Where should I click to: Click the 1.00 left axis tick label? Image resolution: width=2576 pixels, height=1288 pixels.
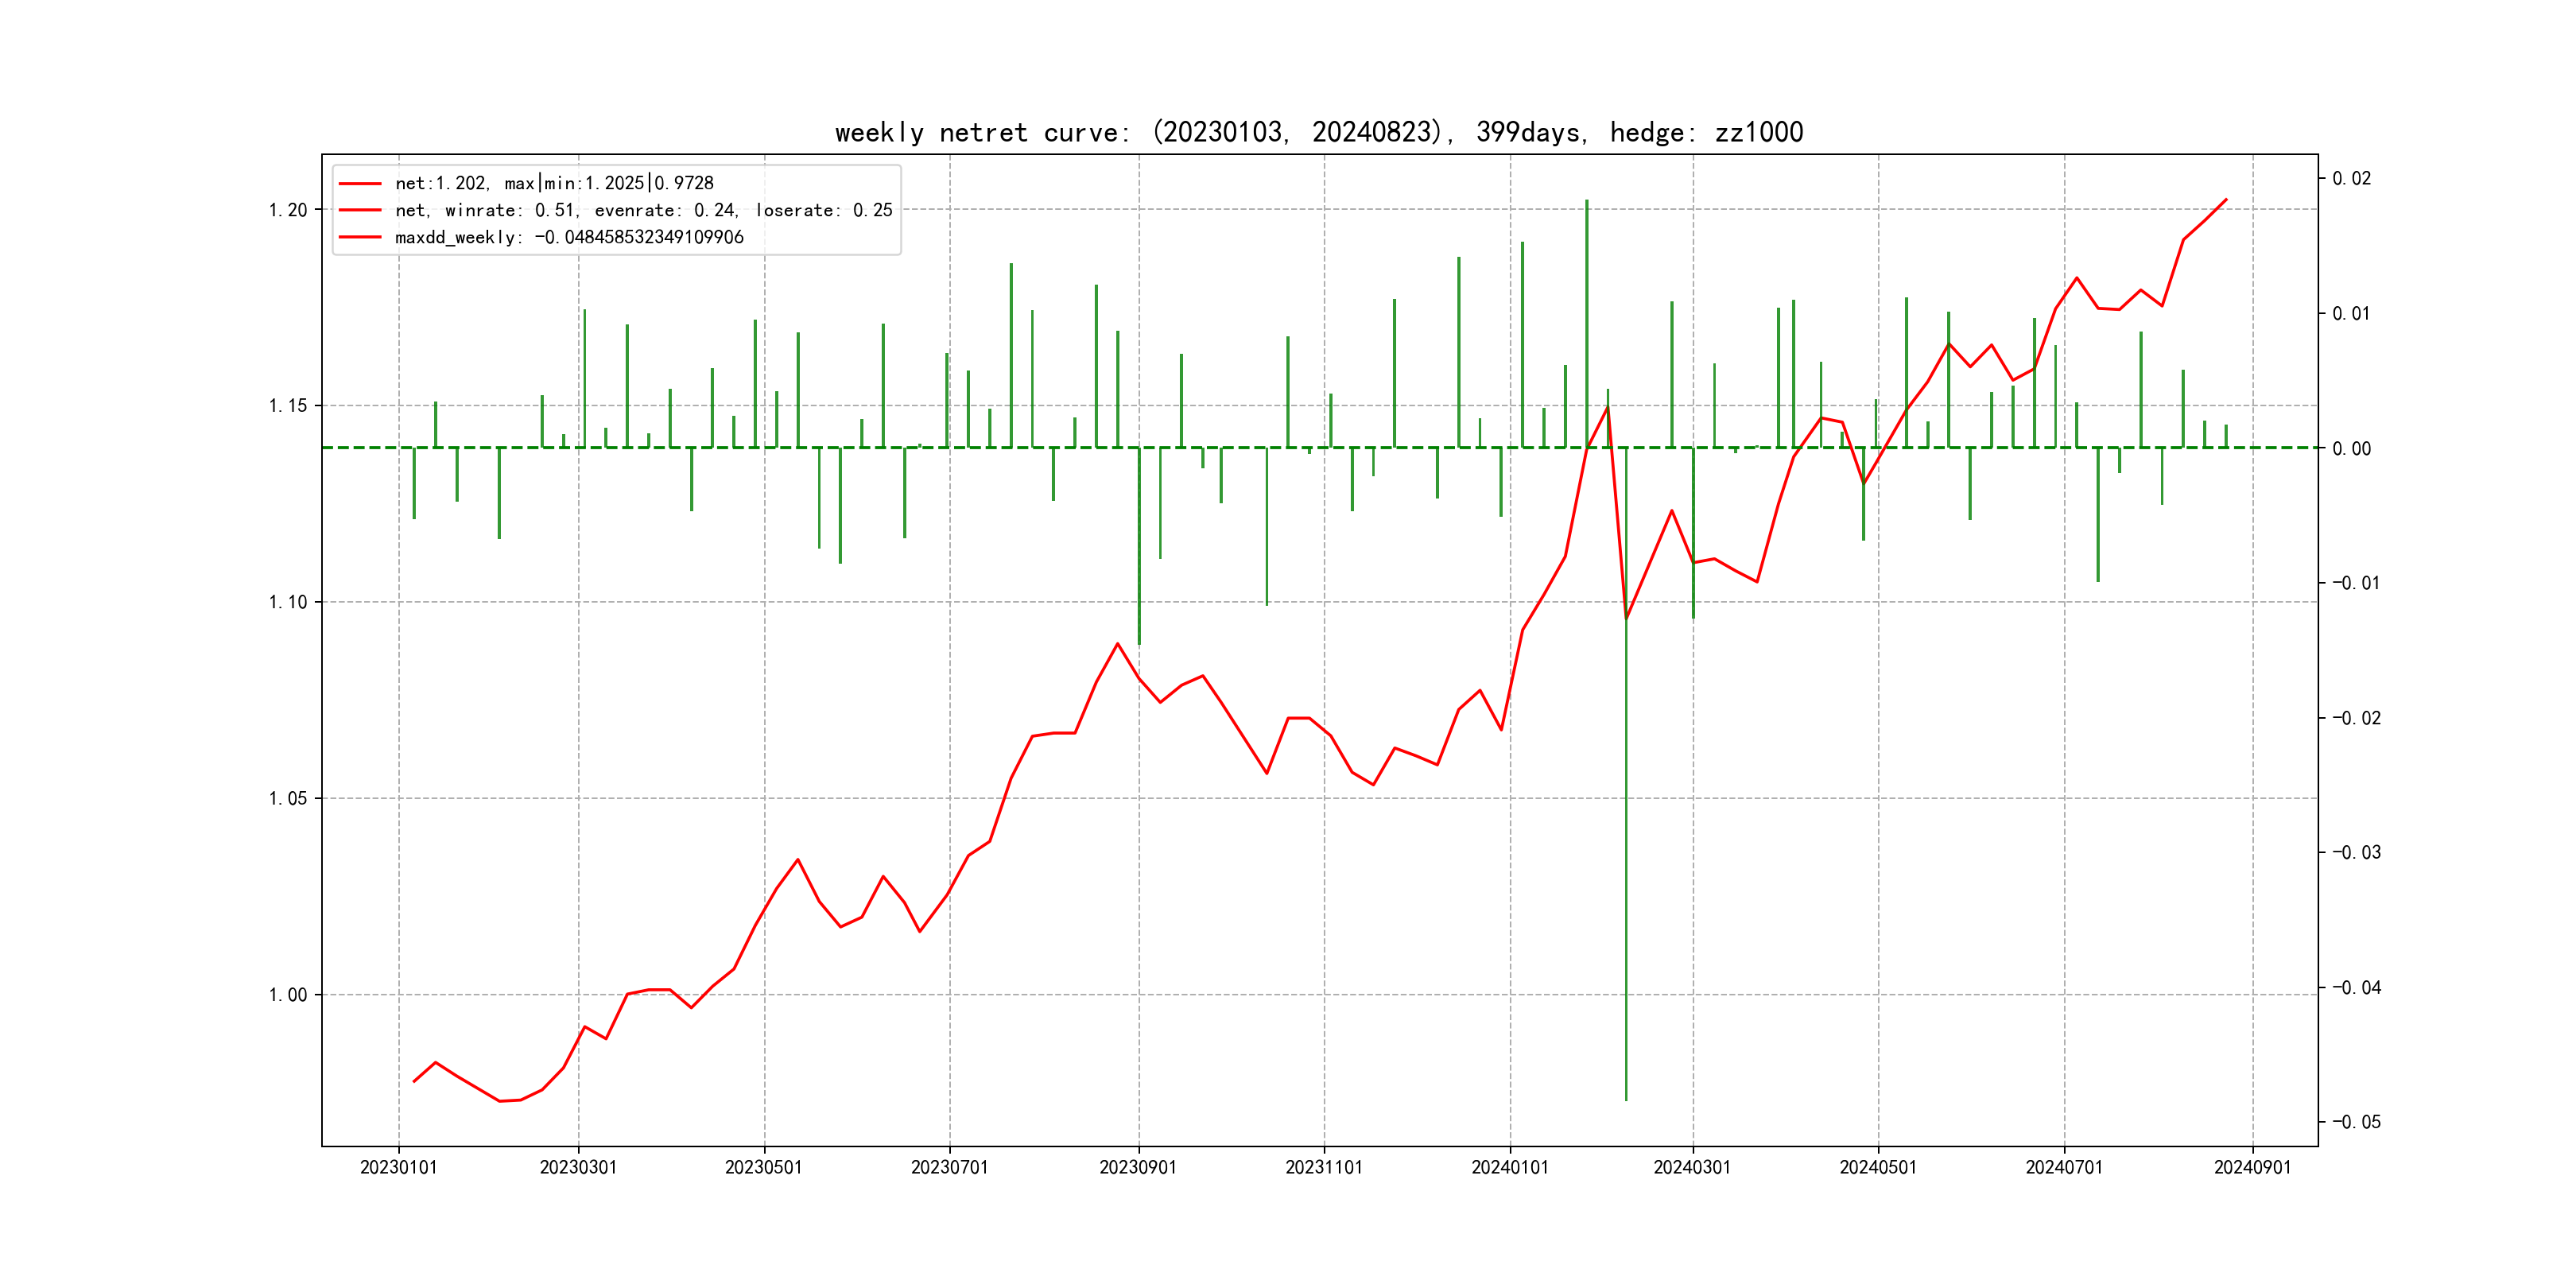coord(288,995)
